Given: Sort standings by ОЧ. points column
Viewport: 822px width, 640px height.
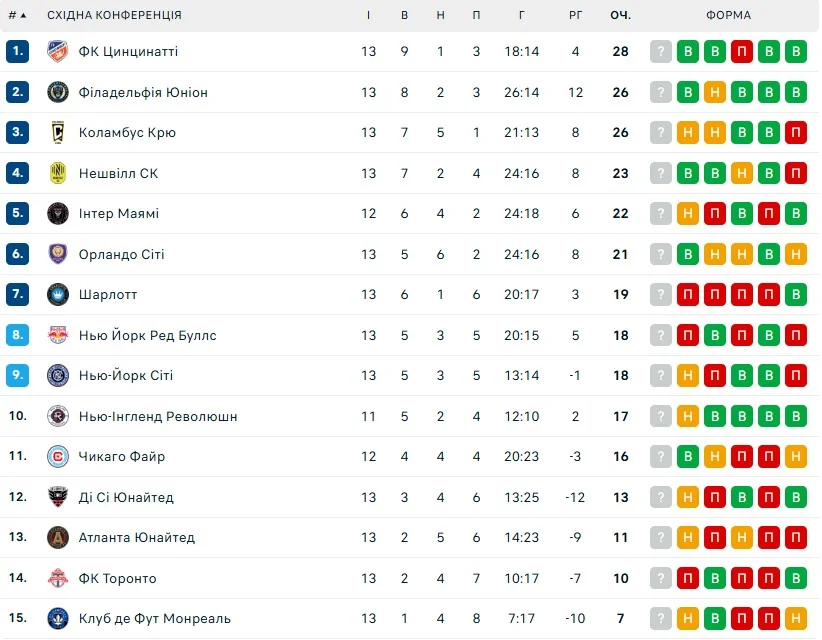Looking at the screenshot, I should click(x=620, y=15).
